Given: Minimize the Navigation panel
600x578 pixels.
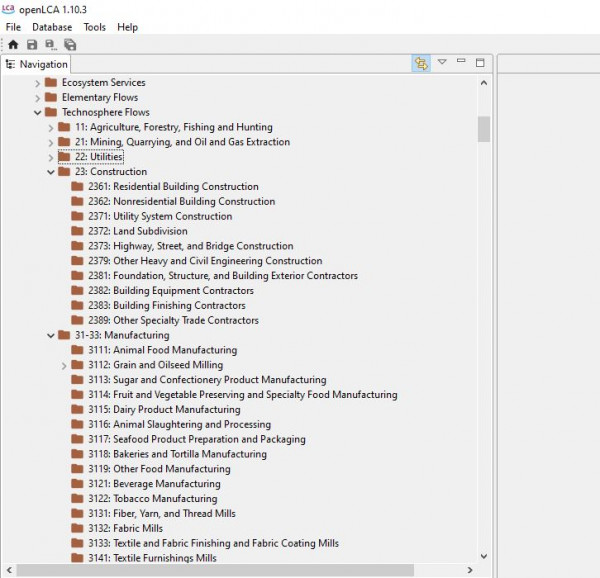Looking at the screenshot, I should [461, 60].
